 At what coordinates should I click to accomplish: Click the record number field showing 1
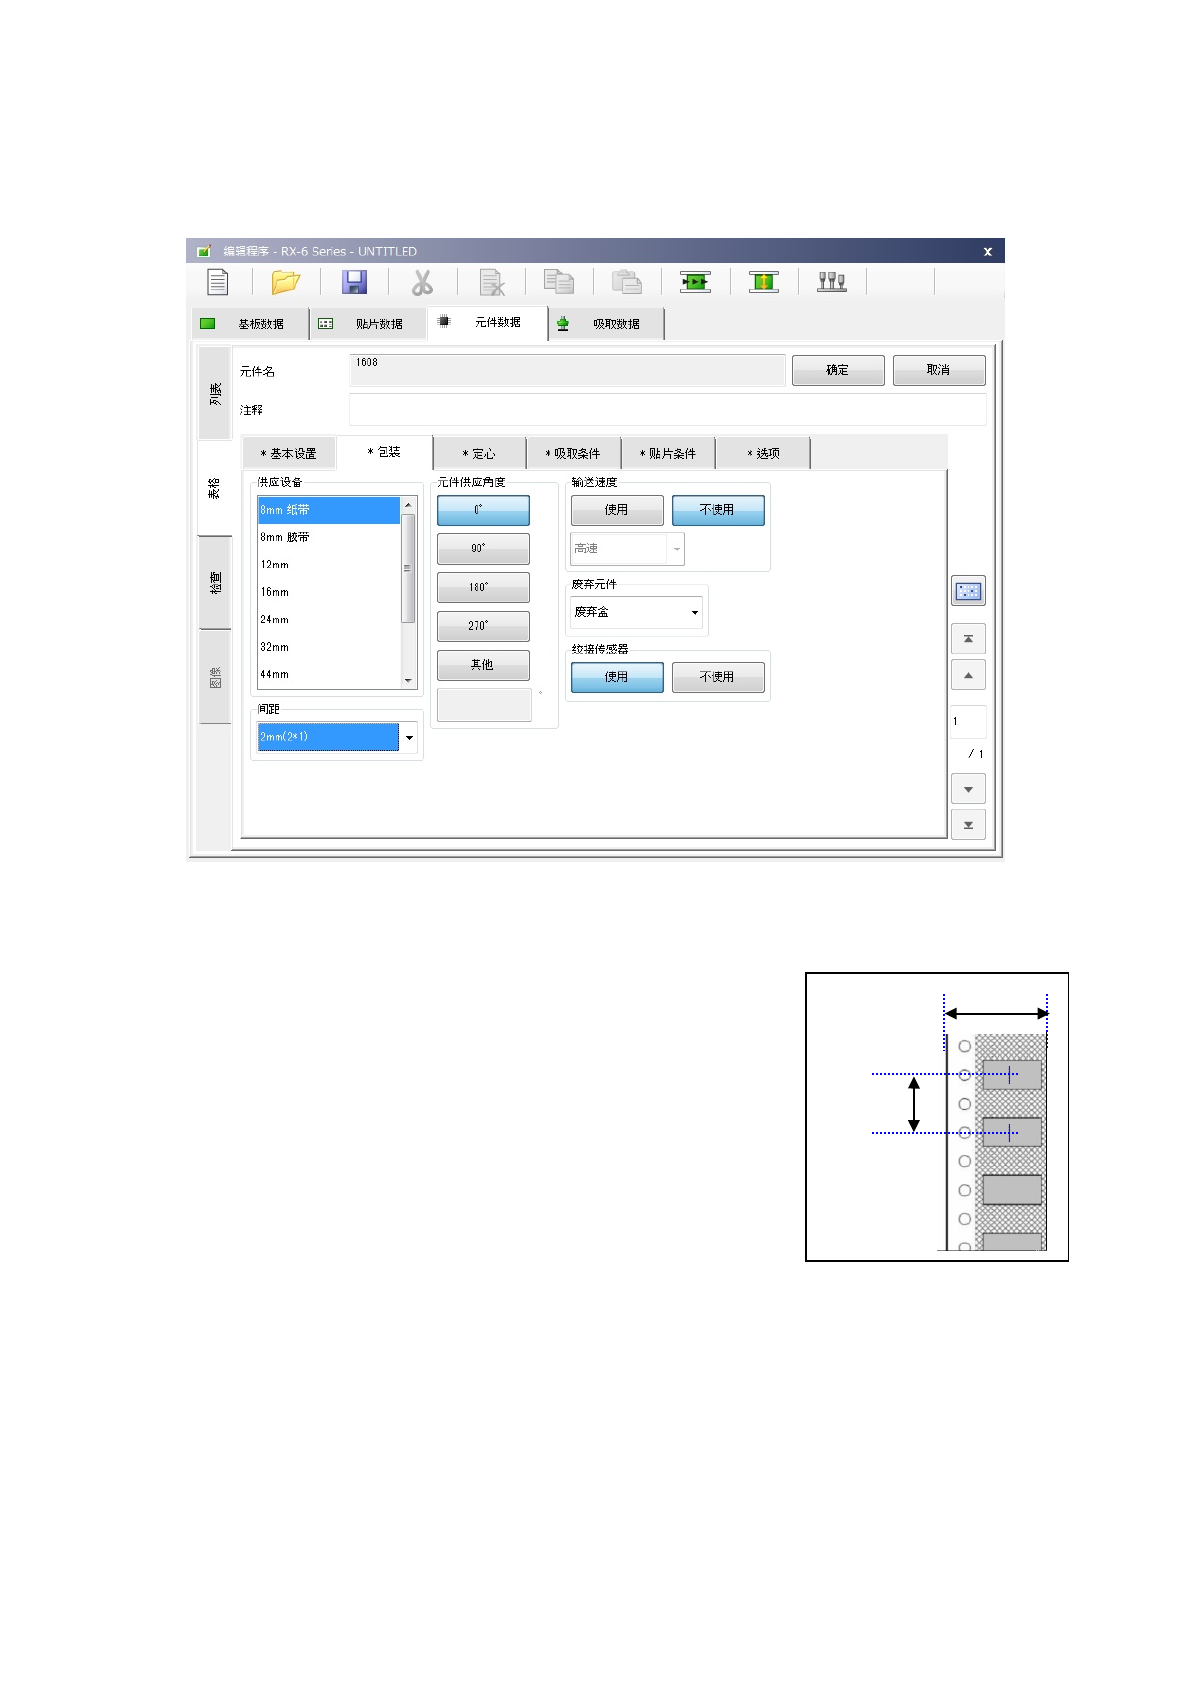[x=968, y=721]
